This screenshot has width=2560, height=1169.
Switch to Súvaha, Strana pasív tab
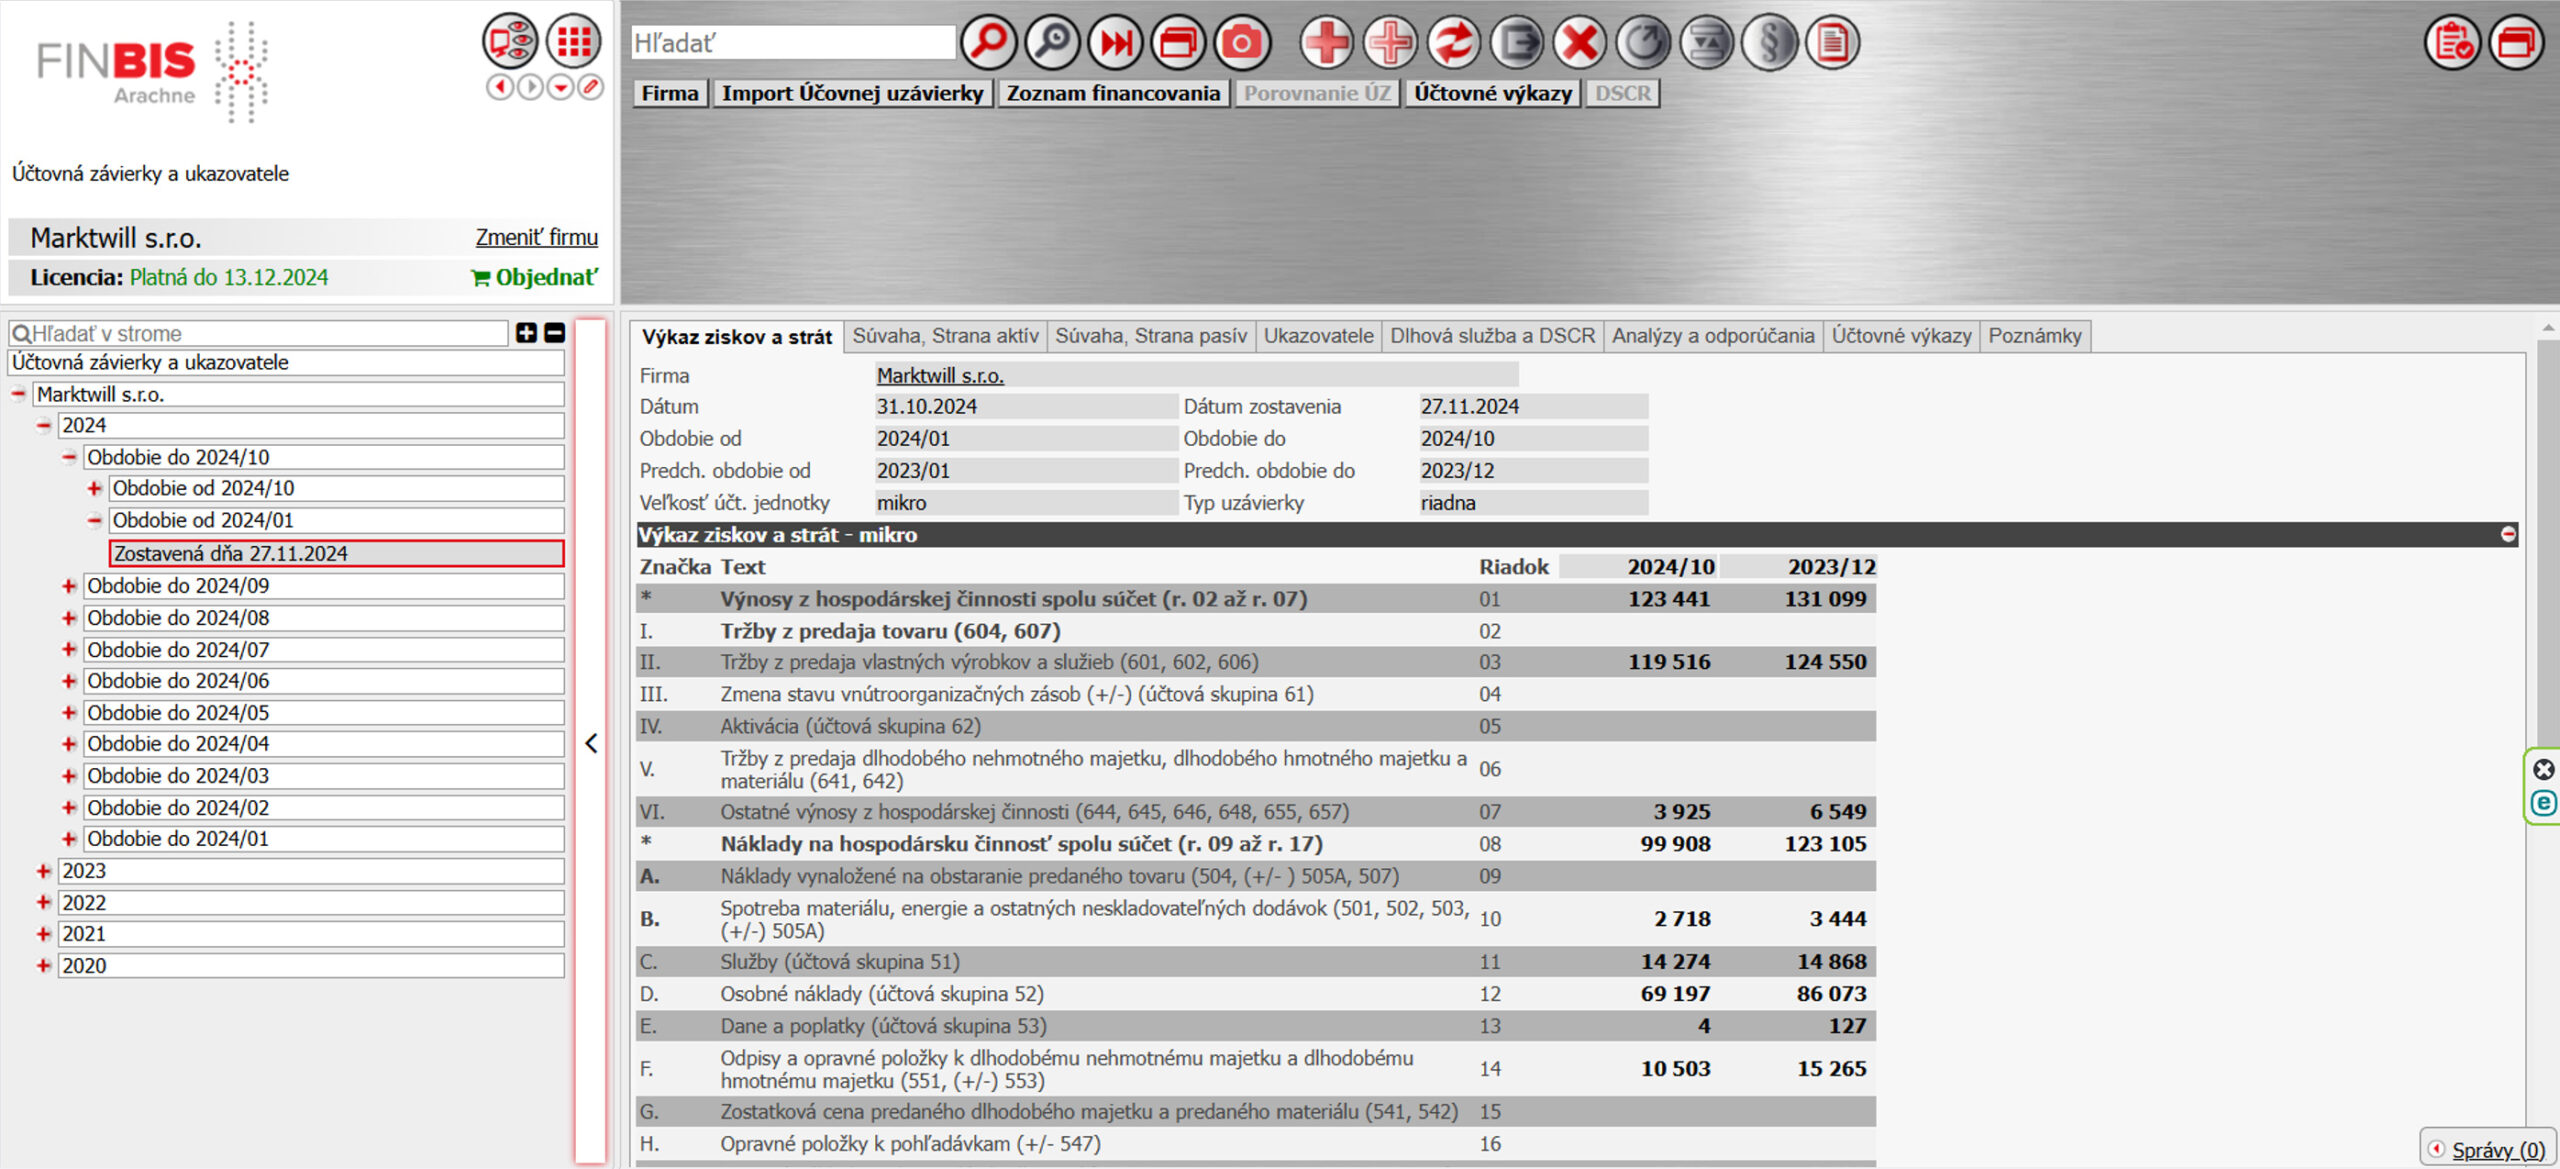(x=1151, y=336)
